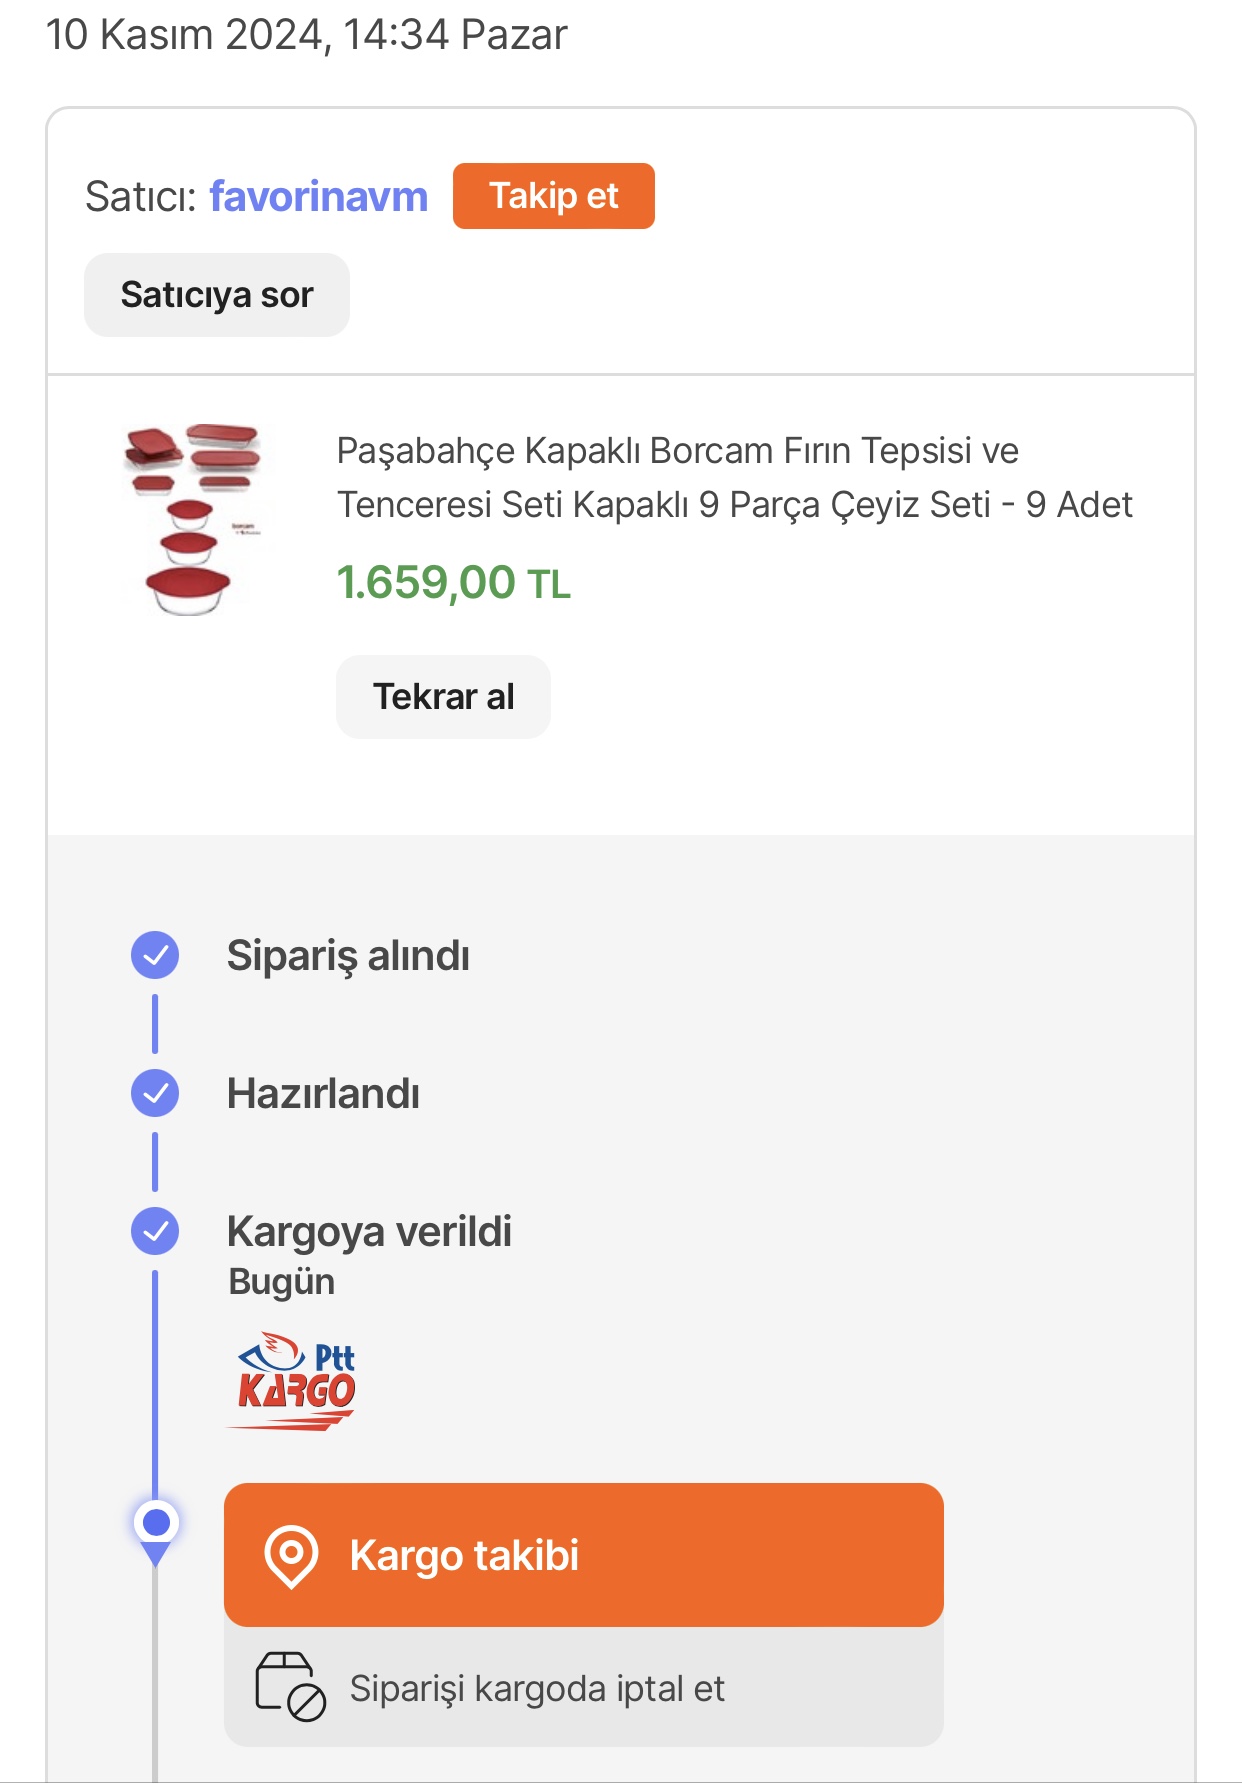Select the 1.659,00 TL price text
Image resolution: width=1242 pixels, height=1790 pixels.
(453, 583)
